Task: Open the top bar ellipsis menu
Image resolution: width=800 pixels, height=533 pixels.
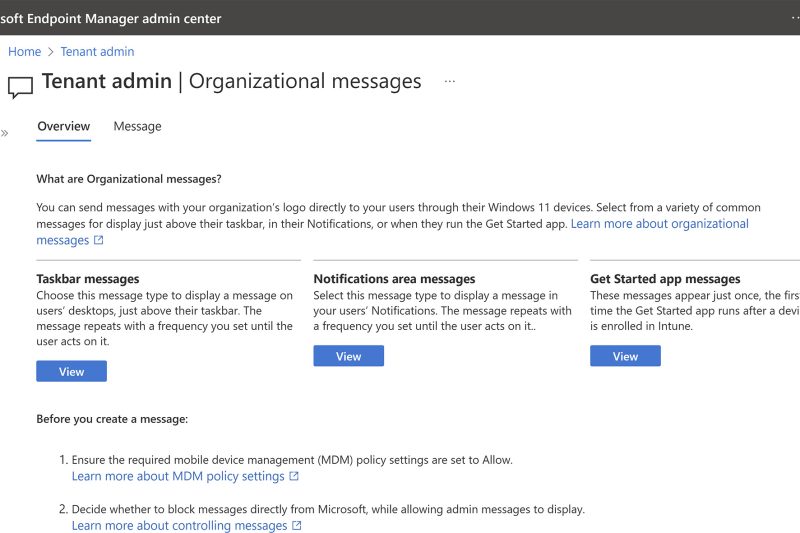Action: point(795,18)
